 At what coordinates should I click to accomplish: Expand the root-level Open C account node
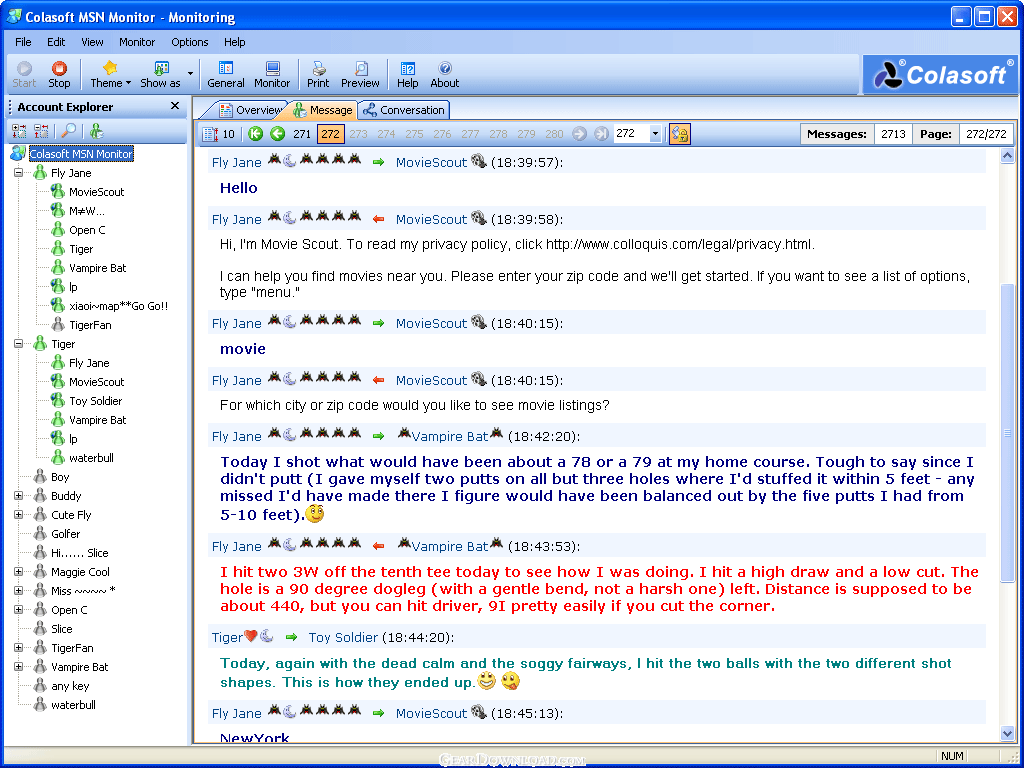coord(18,610)
